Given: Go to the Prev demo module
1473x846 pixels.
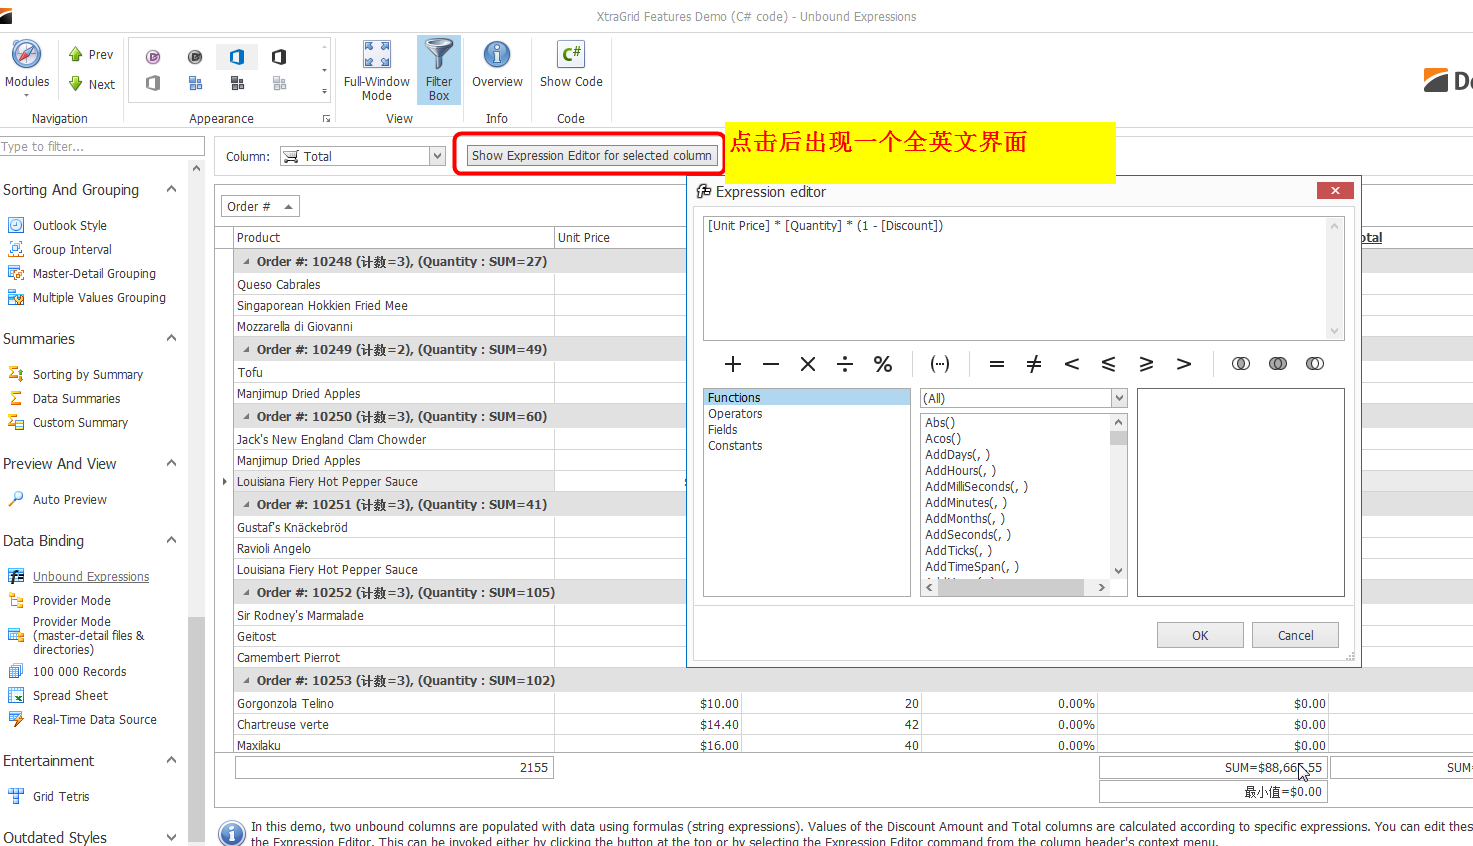Looking at the screenshot, I should tap(91, 55).
